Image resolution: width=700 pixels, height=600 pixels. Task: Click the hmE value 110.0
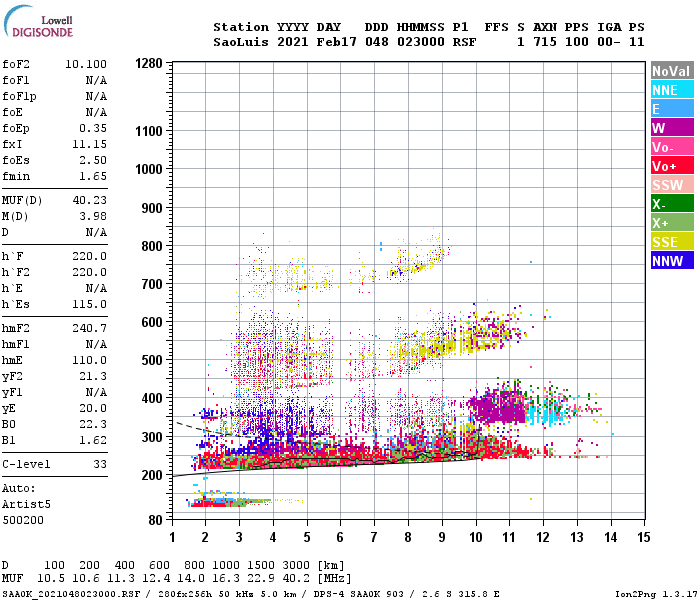coord(90,360)
